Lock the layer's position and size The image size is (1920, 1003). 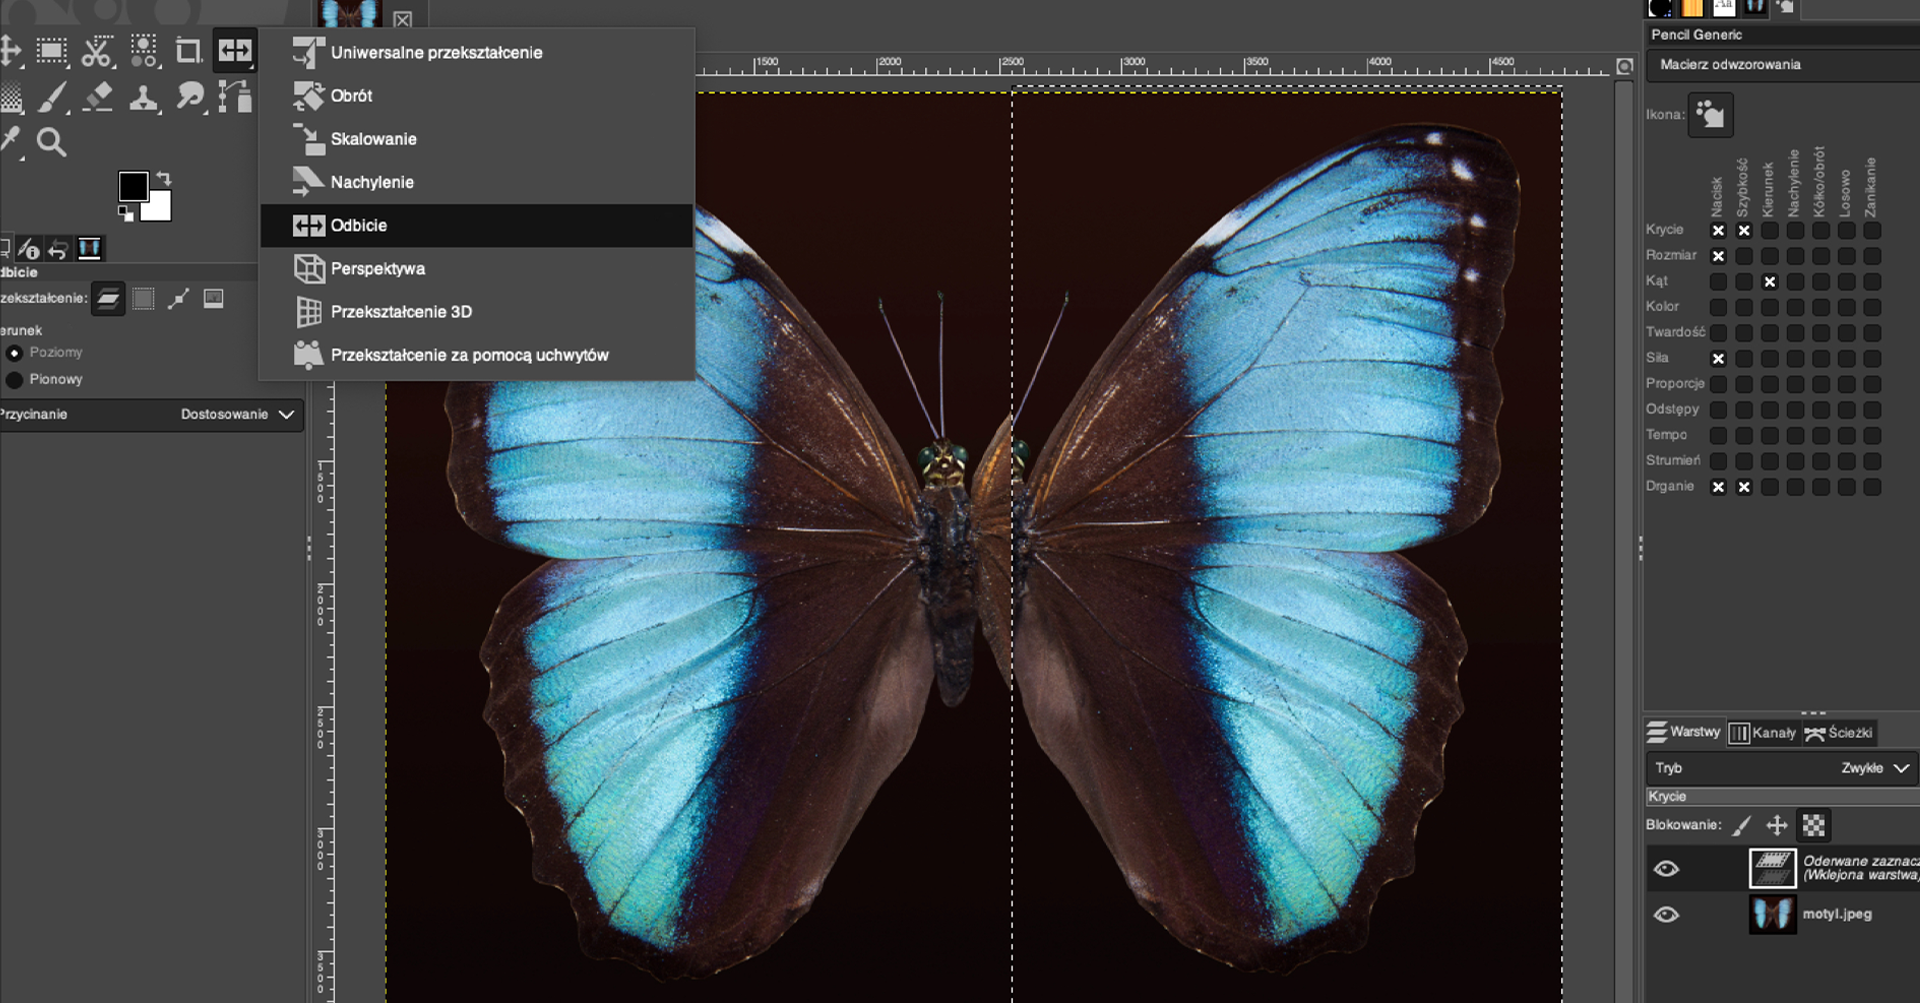1777,825
